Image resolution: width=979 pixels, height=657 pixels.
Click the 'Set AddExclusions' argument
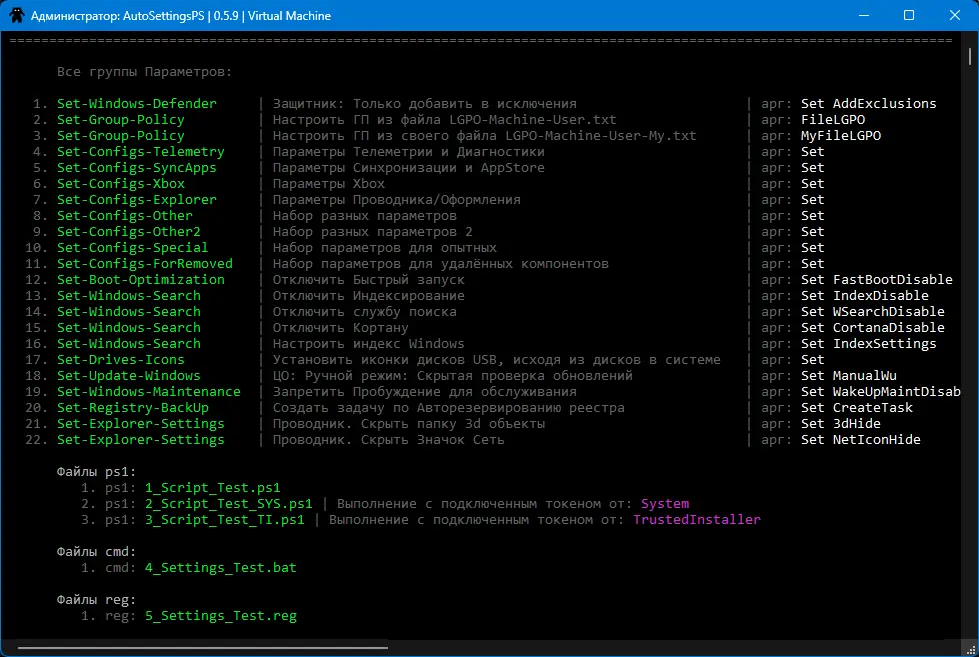[x=868, y=104]
